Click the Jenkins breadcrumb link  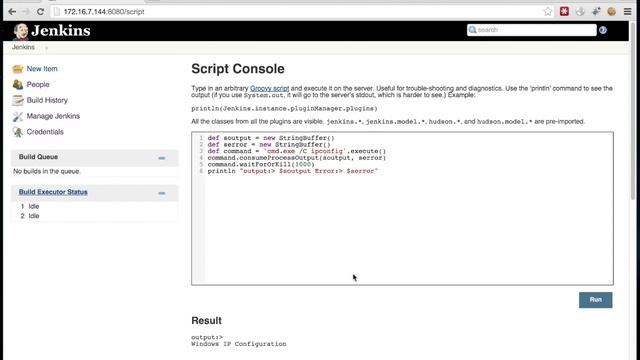click(x=23, y=47)
